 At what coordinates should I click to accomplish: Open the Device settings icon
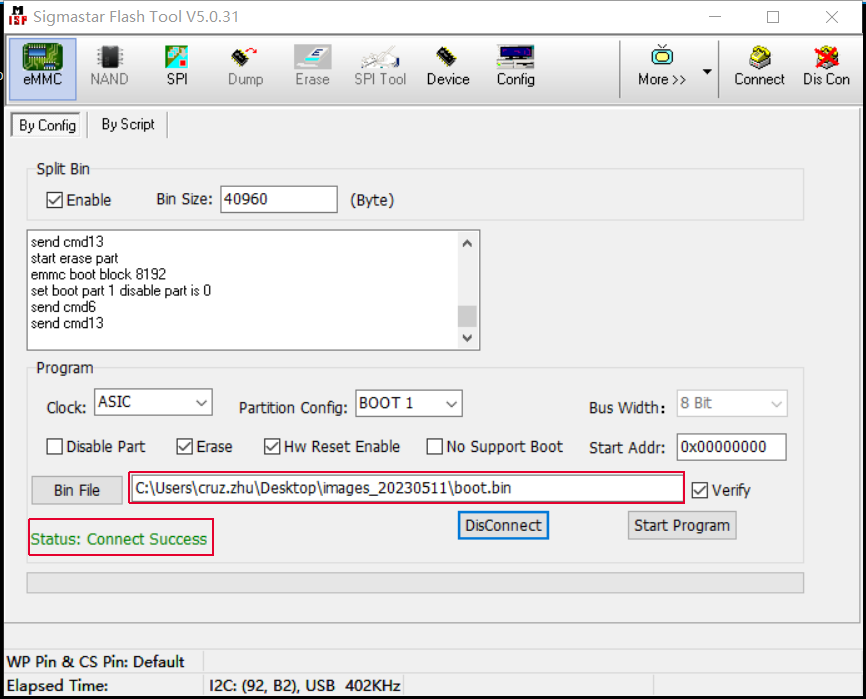pos(448,68)
